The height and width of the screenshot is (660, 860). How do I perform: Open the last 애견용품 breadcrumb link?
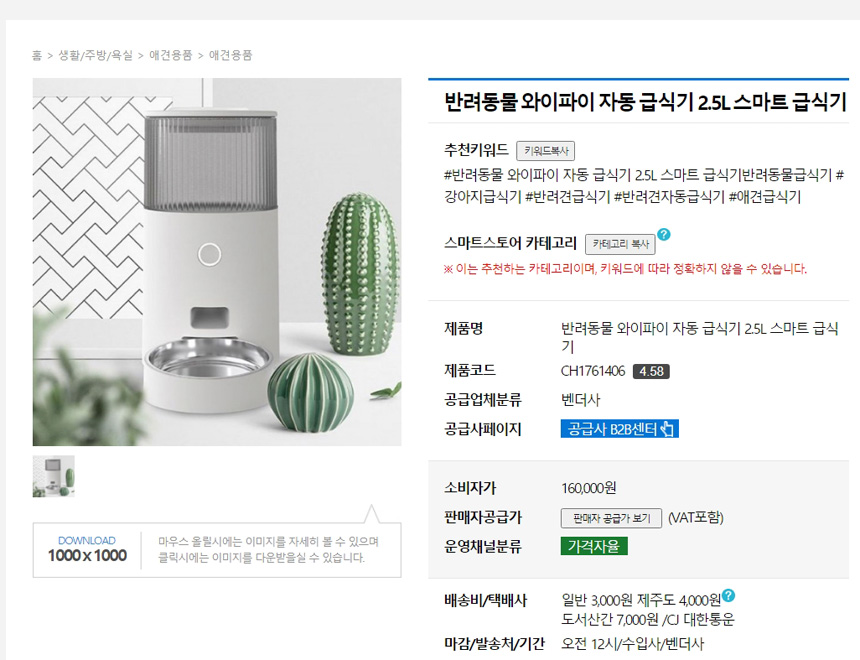230,55
